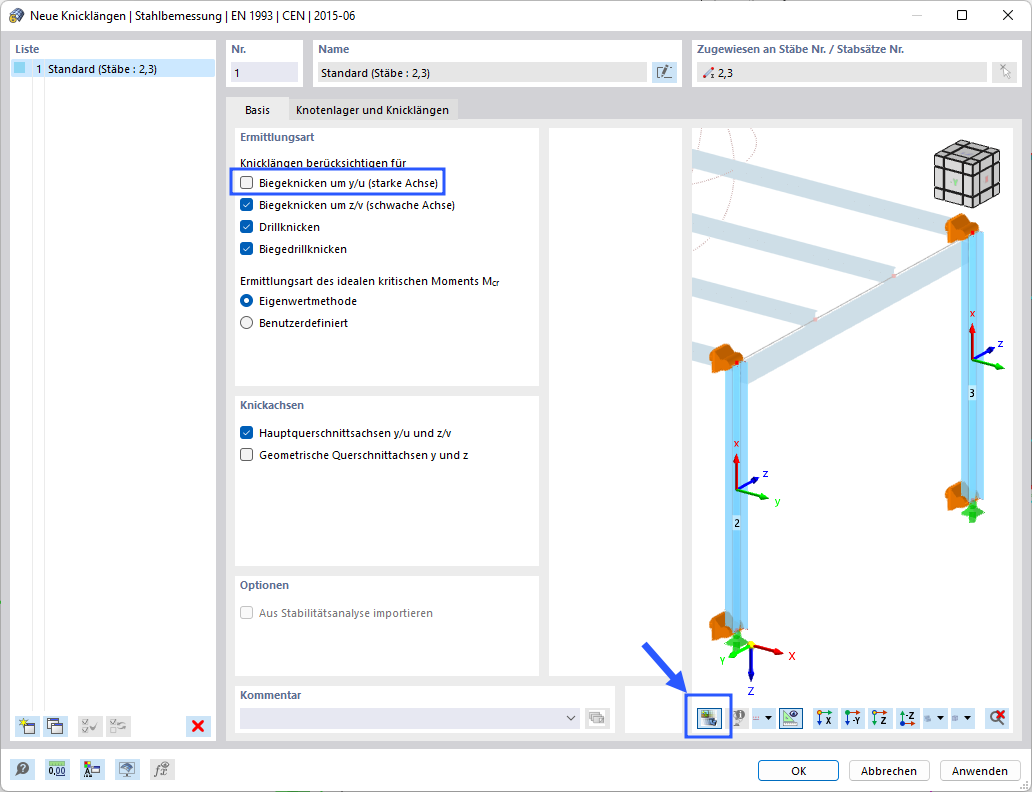
Task: Click the monitor with blue surface icon
Action: click(127, 769)
